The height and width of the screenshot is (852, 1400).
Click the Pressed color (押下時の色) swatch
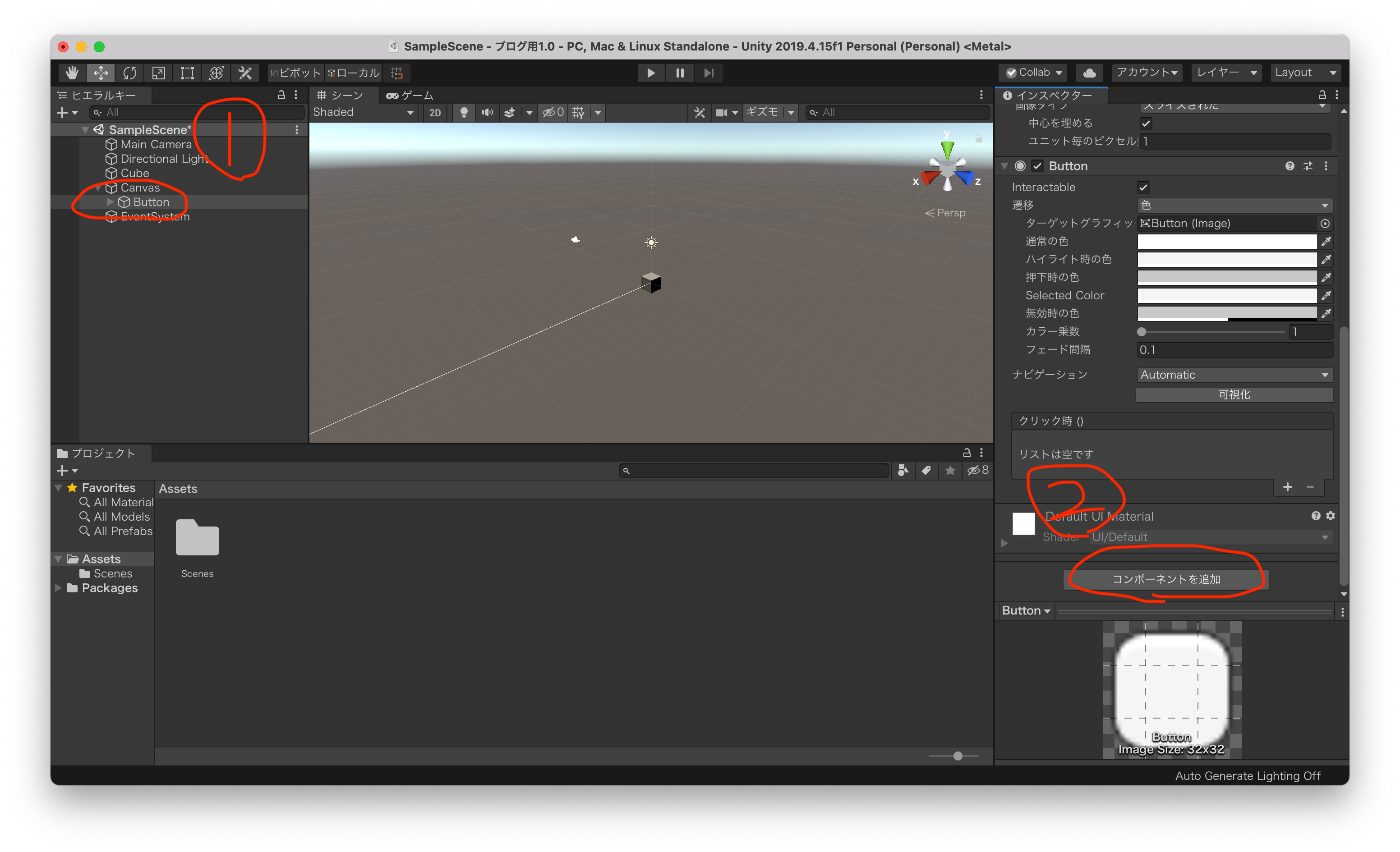tap(1227, 278)
